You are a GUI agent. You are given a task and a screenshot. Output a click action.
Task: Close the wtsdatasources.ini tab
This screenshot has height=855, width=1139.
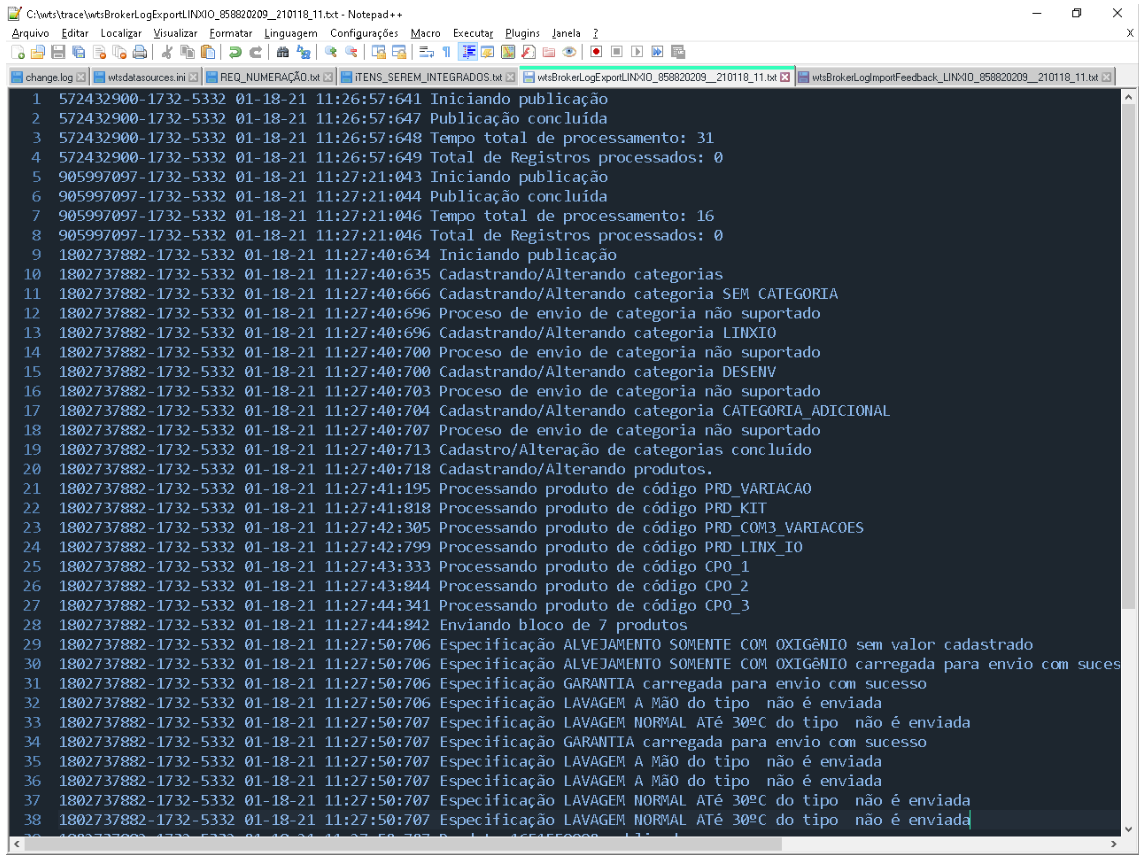pos(193,77)
